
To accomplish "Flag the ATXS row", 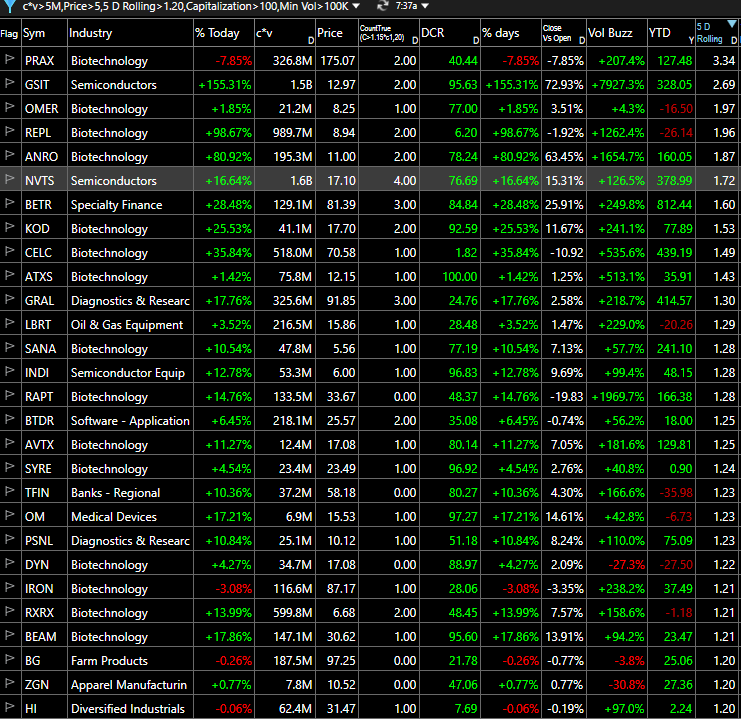I will (9, 275).
